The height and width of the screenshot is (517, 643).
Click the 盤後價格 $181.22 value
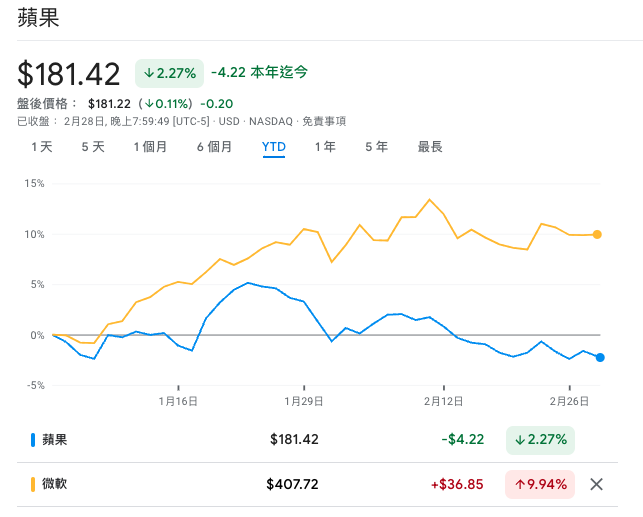(x=109, y=104)
